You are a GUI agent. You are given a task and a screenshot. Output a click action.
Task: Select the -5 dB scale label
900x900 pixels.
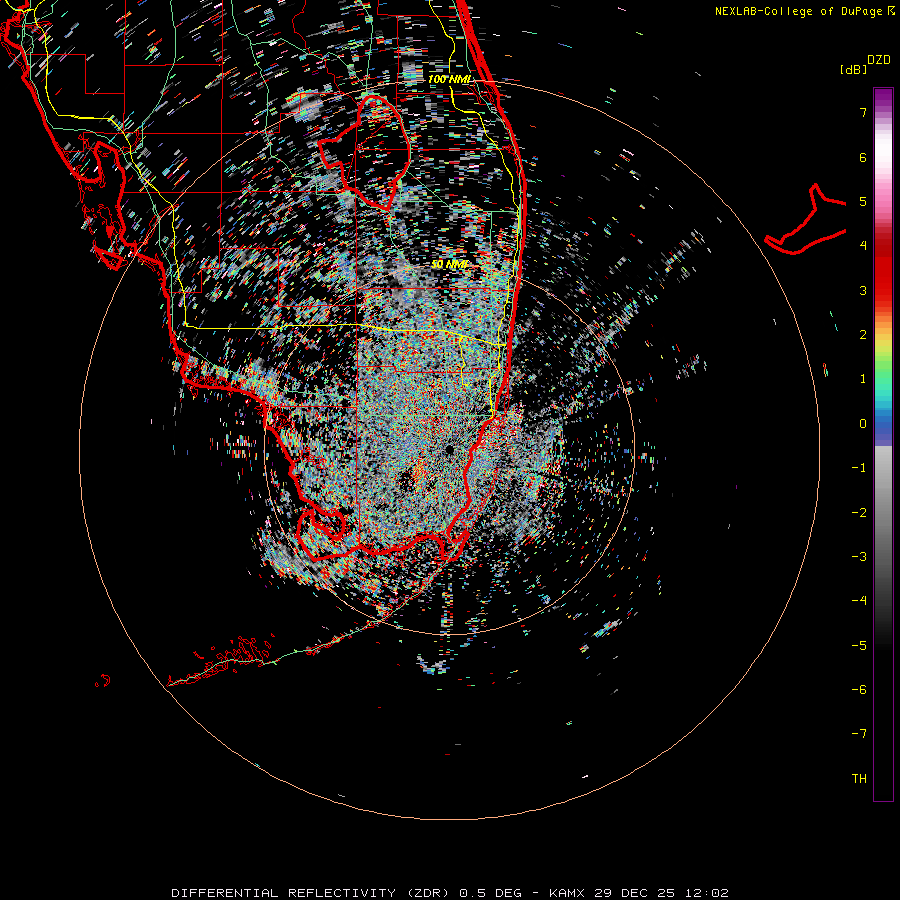tap(859, 646)
